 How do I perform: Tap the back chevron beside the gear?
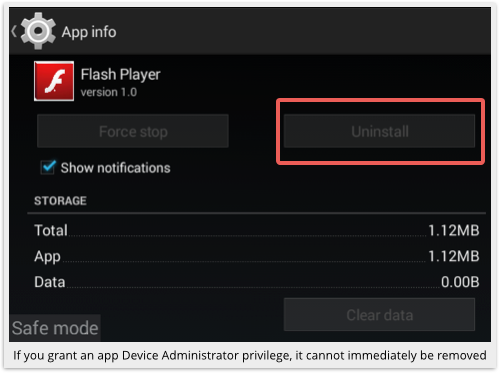tap(14, 31)
